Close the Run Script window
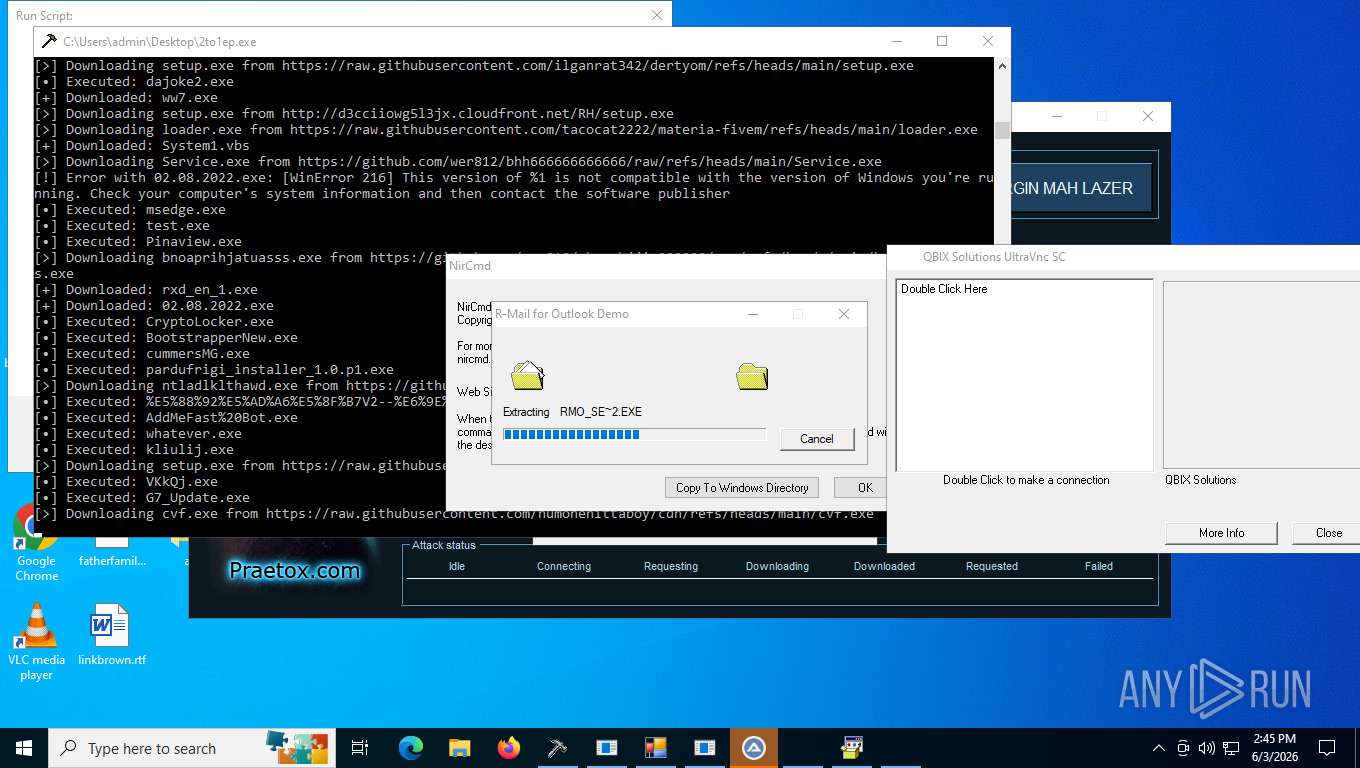Image resolution: width=1360 pixels, height=768 pixels. pyautogui.click(x=657, y=15)
